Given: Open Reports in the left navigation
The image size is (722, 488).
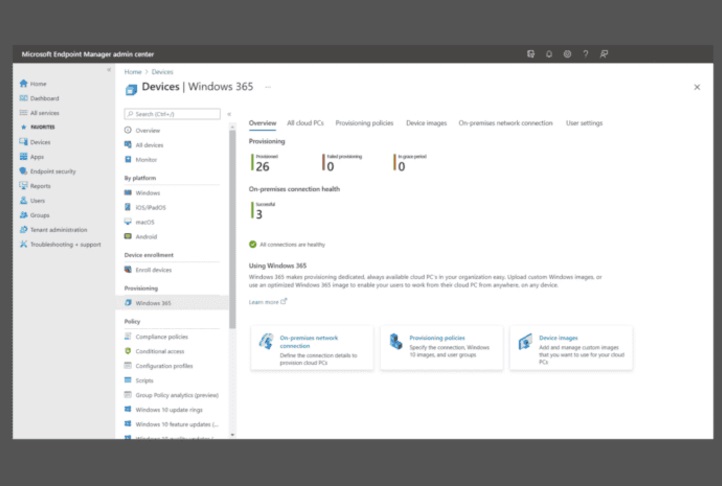Looking at the screenshot, I should (35, 186).
